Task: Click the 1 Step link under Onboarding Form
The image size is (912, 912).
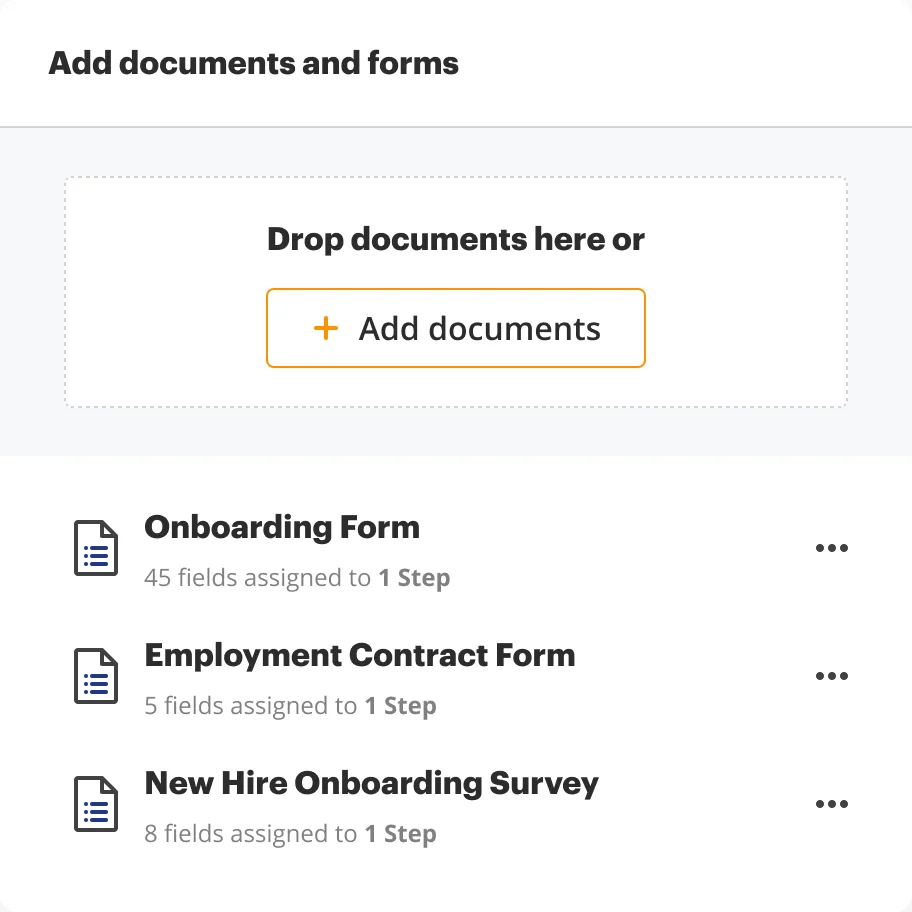Action: coord(415,577)
